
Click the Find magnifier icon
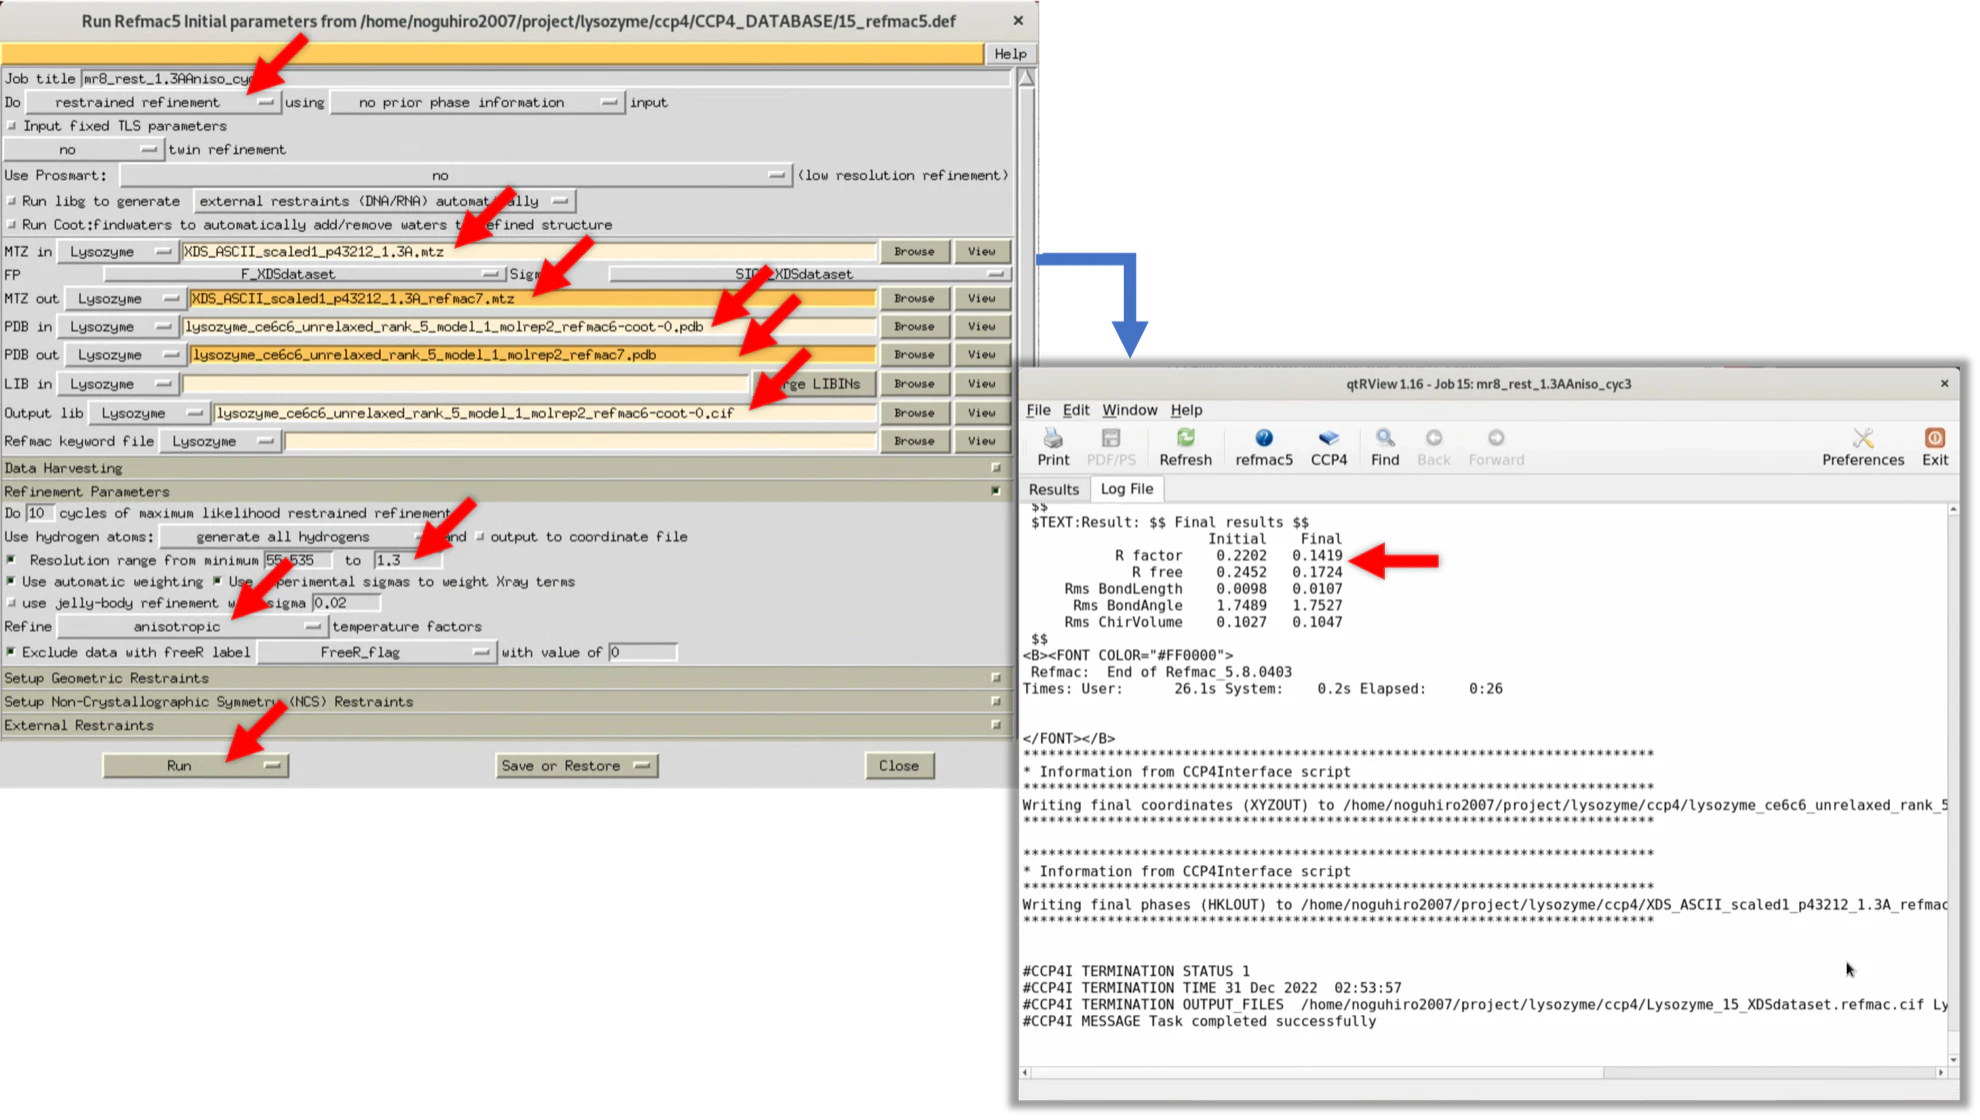[1385, 438]
